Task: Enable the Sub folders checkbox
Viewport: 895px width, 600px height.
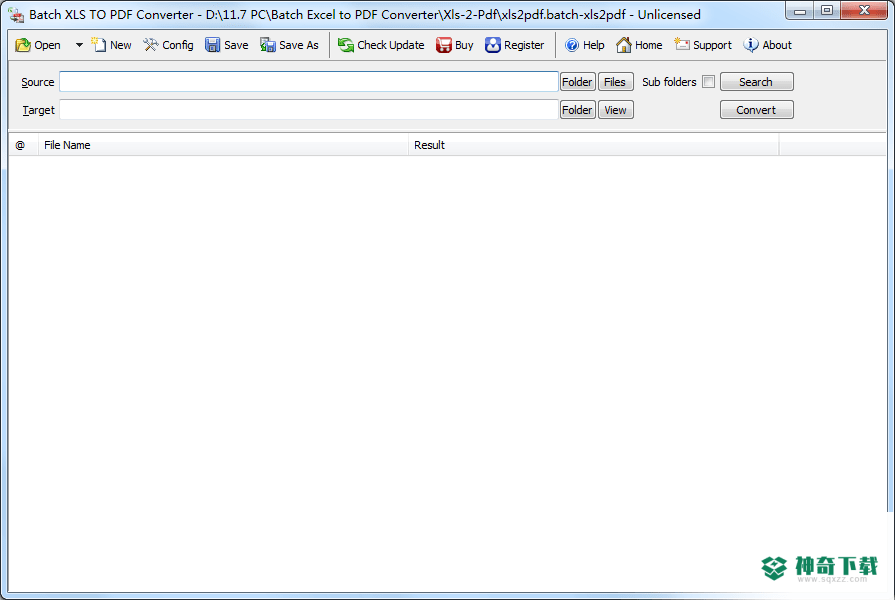Action: (x=708, y=82)
